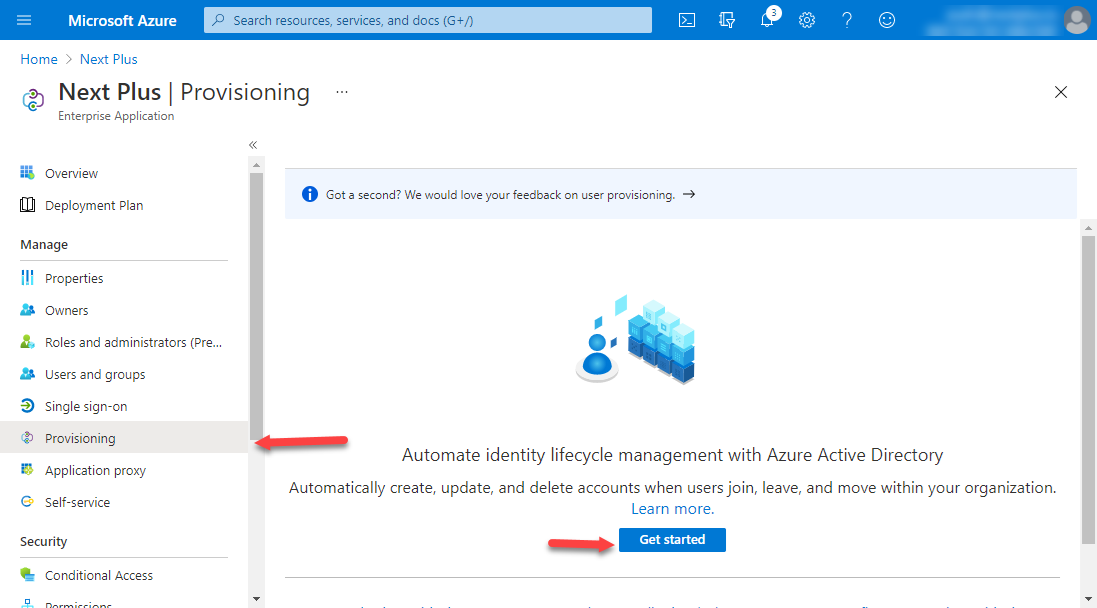Open portal settings gear
This screenshot has height=608, width=1097.
[807, 20]
